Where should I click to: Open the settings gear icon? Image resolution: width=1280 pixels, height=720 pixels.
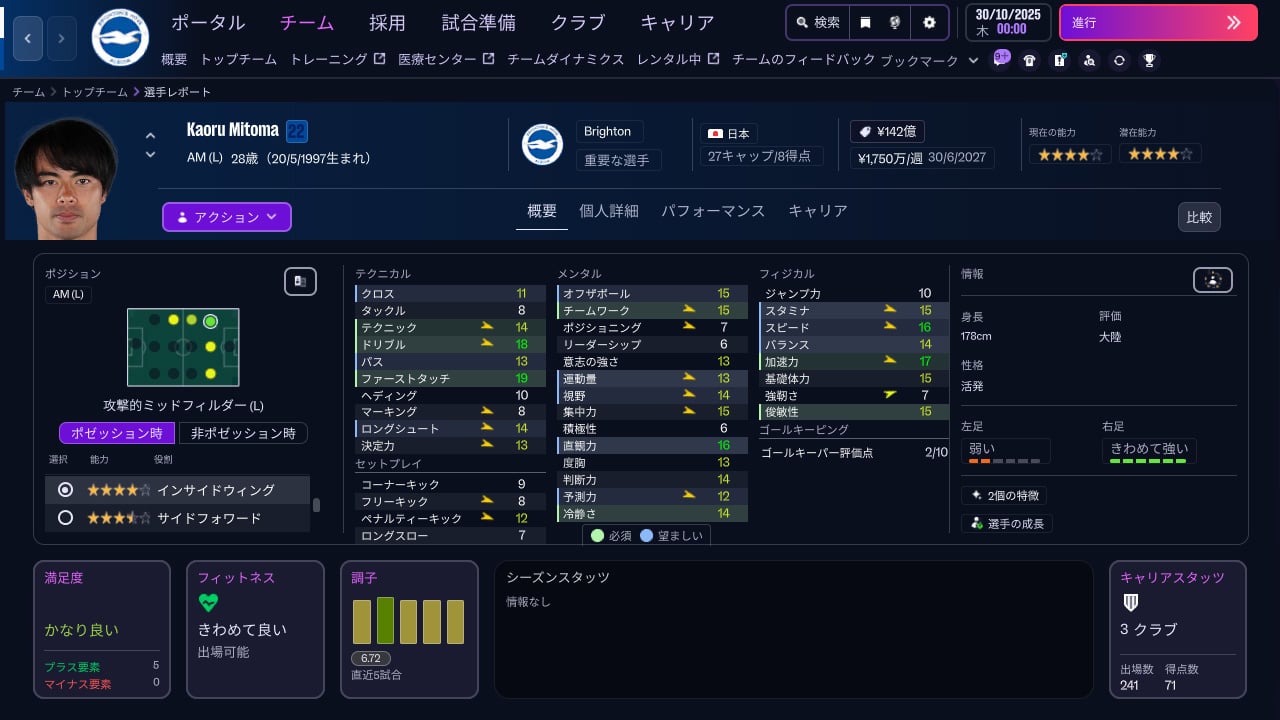(930, 21)
